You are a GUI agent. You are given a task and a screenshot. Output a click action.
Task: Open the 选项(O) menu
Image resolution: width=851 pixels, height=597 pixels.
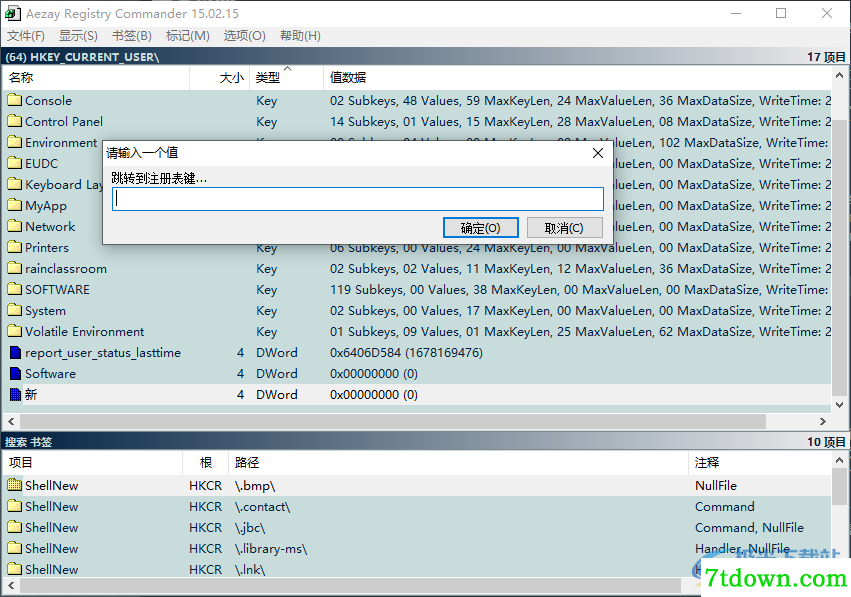[244, 36]
